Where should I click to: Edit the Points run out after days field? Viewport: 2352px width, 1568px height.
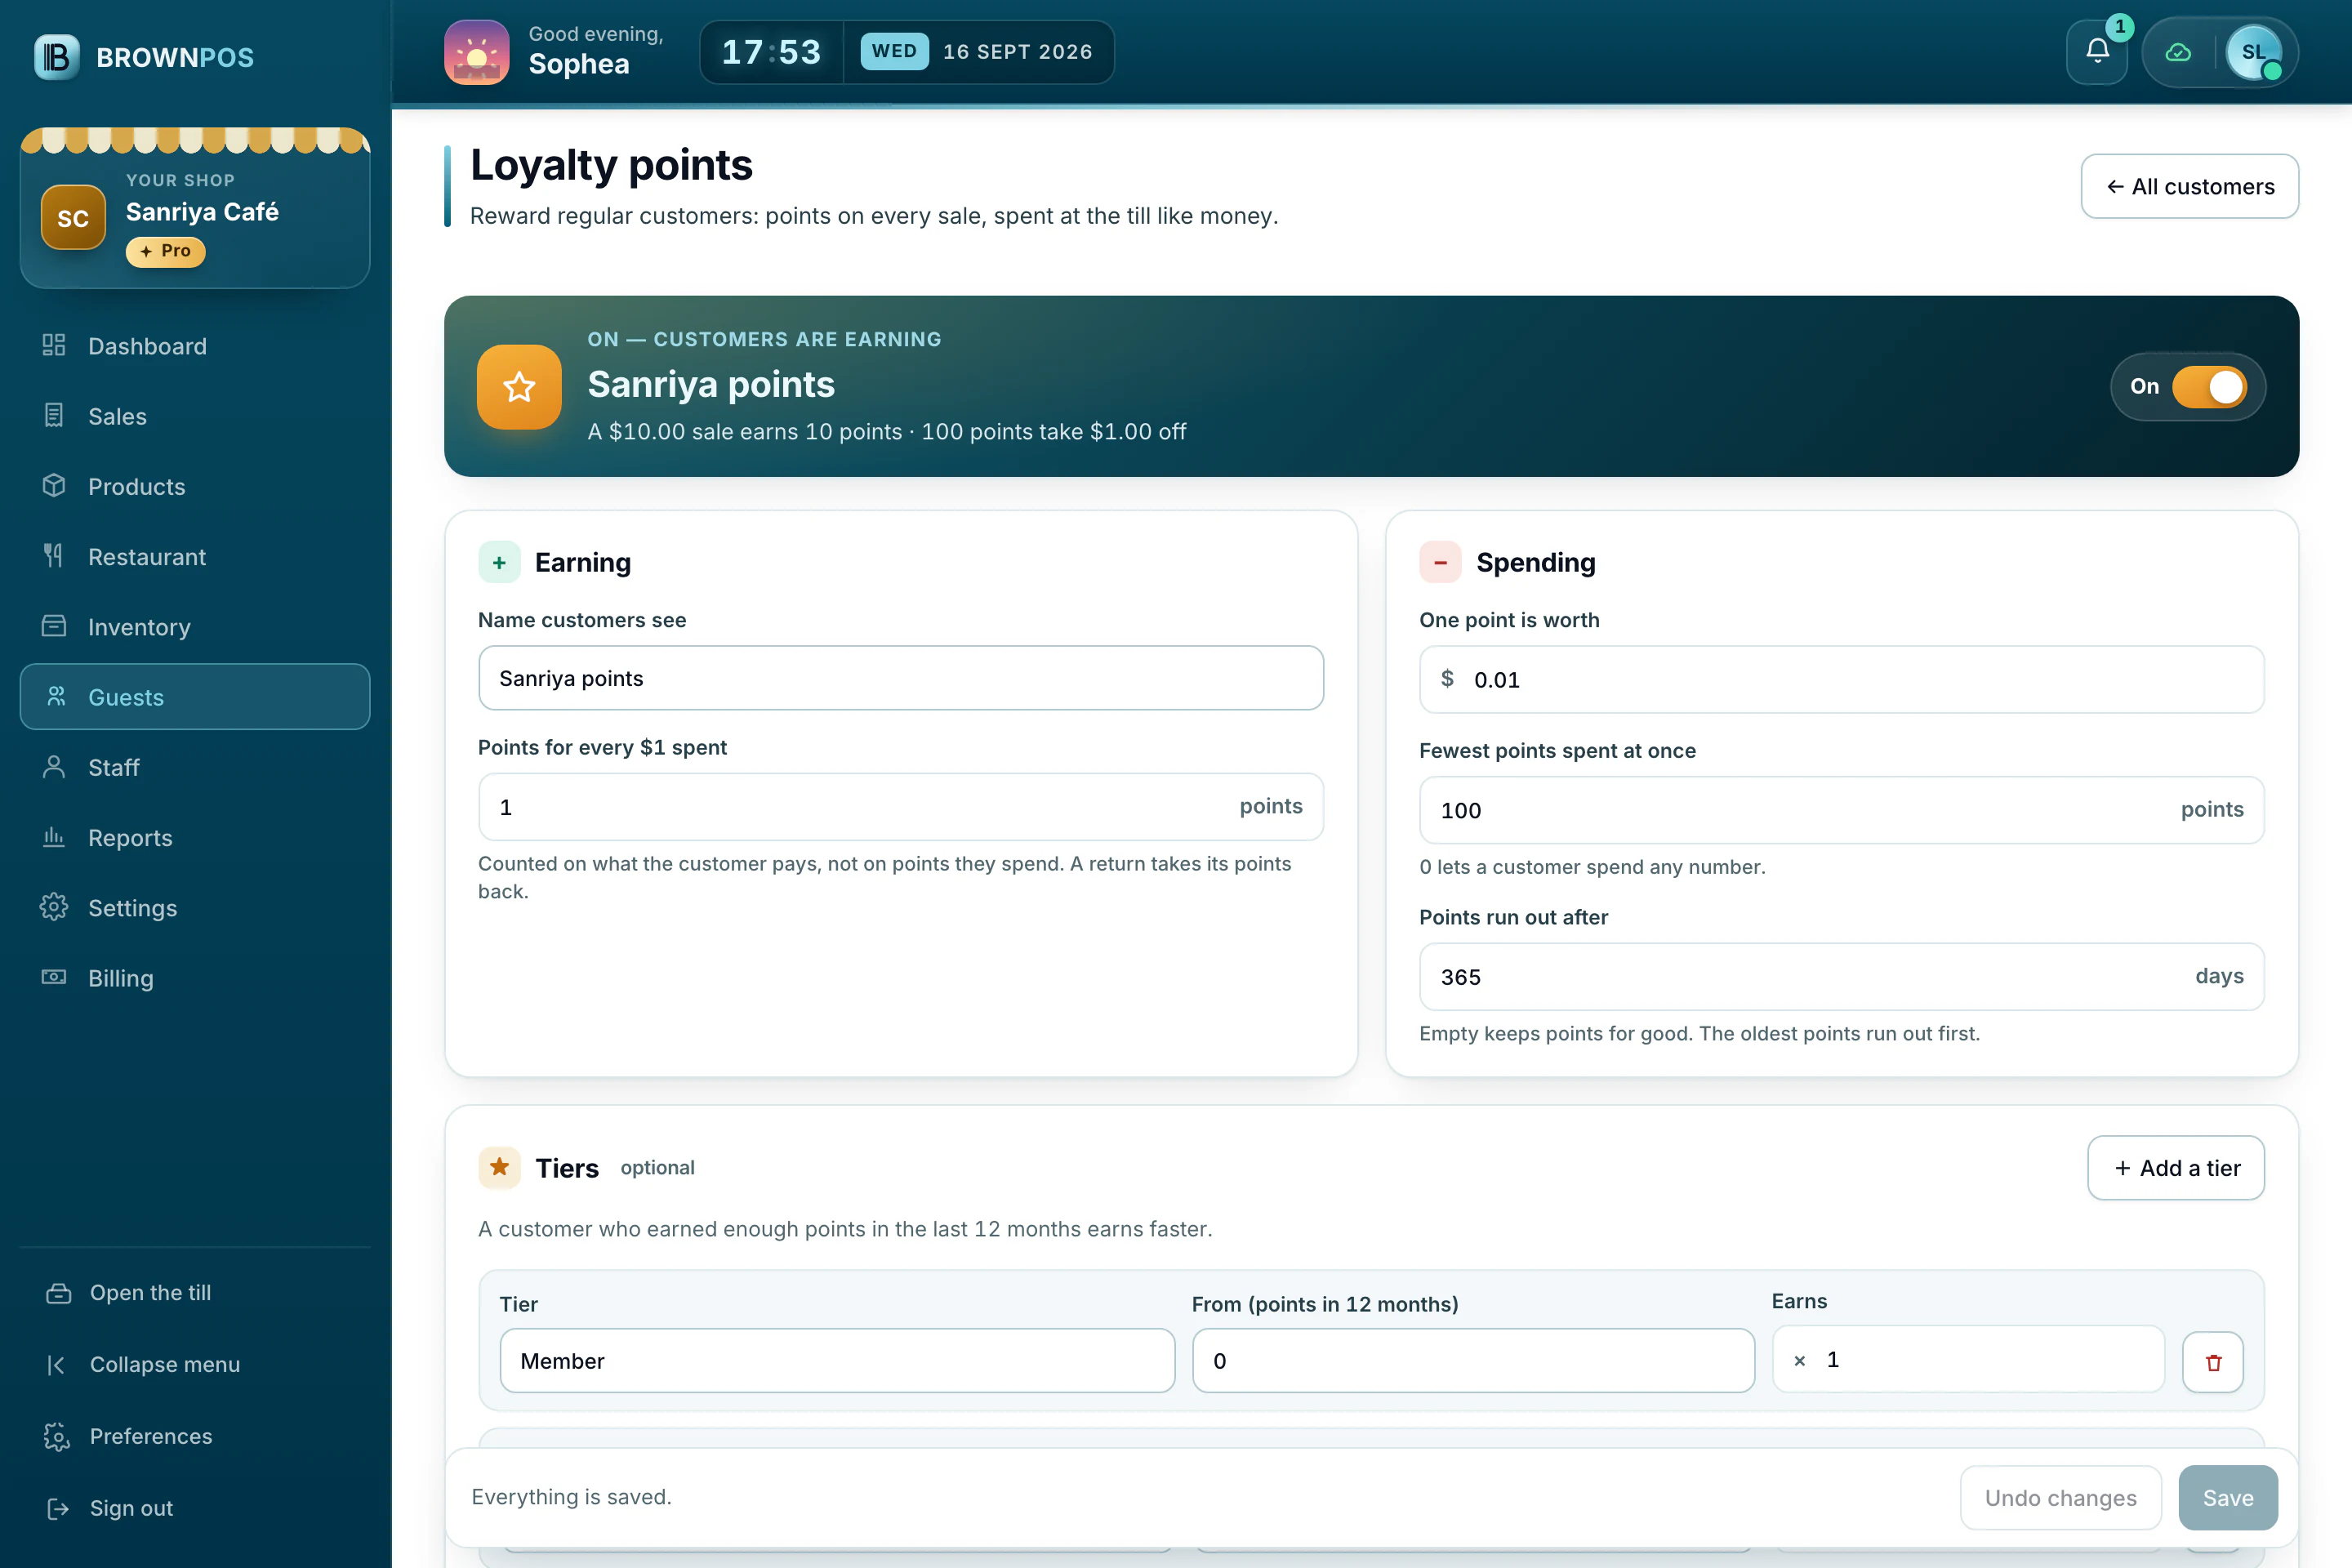coord(1842,977)
